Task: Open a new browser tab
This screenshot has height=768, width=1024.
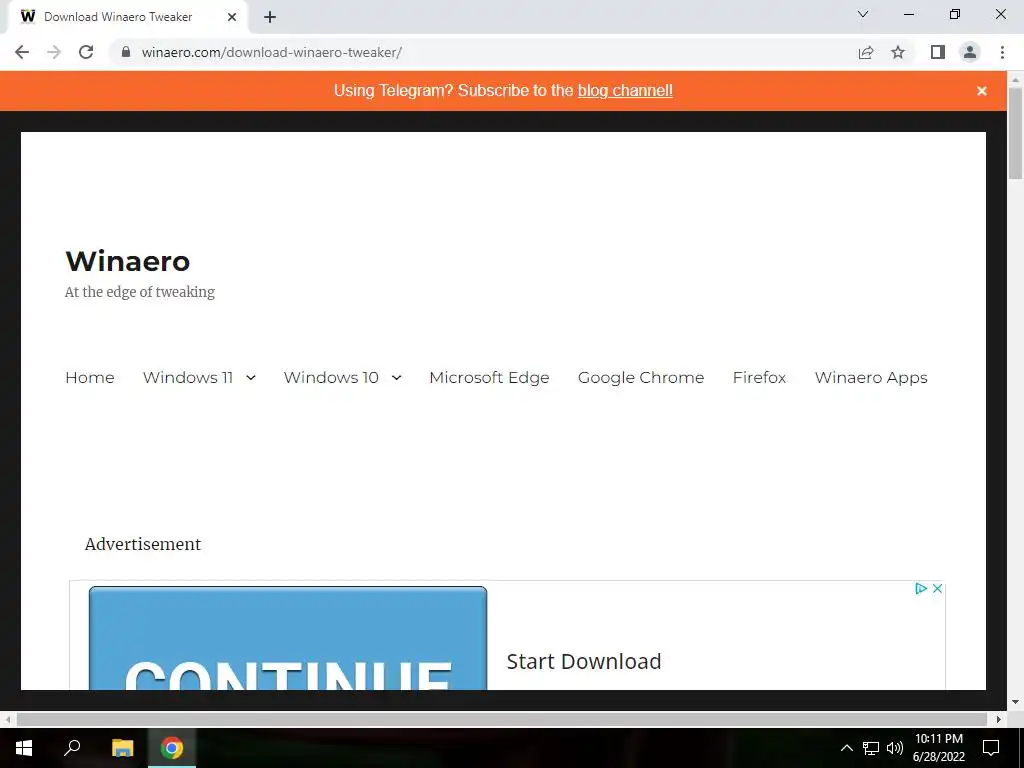Action: point(270,17)
